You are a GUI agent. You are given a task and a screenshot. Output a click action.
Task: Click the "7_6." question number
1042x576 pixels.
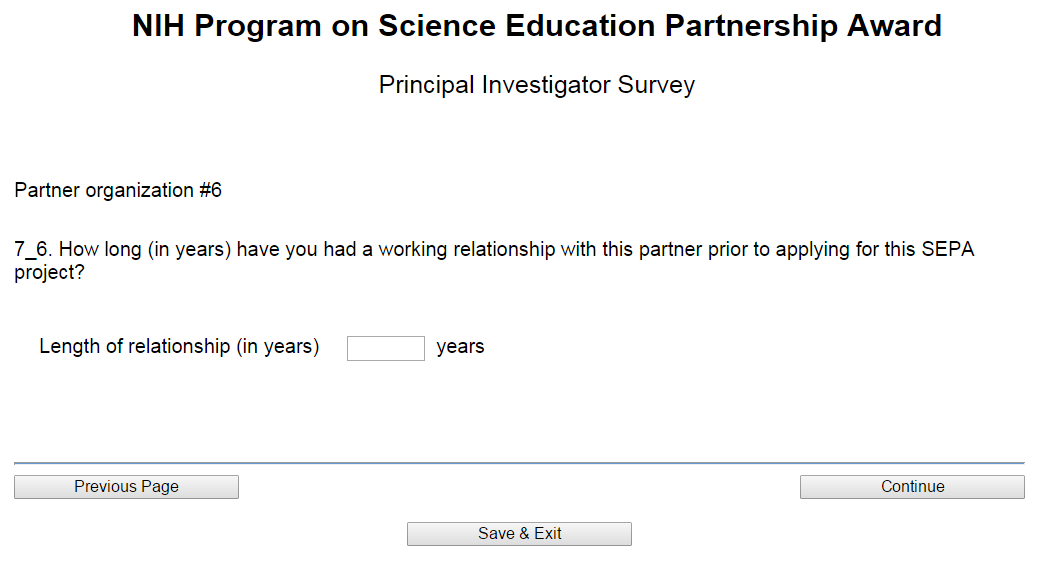[34, 250]
